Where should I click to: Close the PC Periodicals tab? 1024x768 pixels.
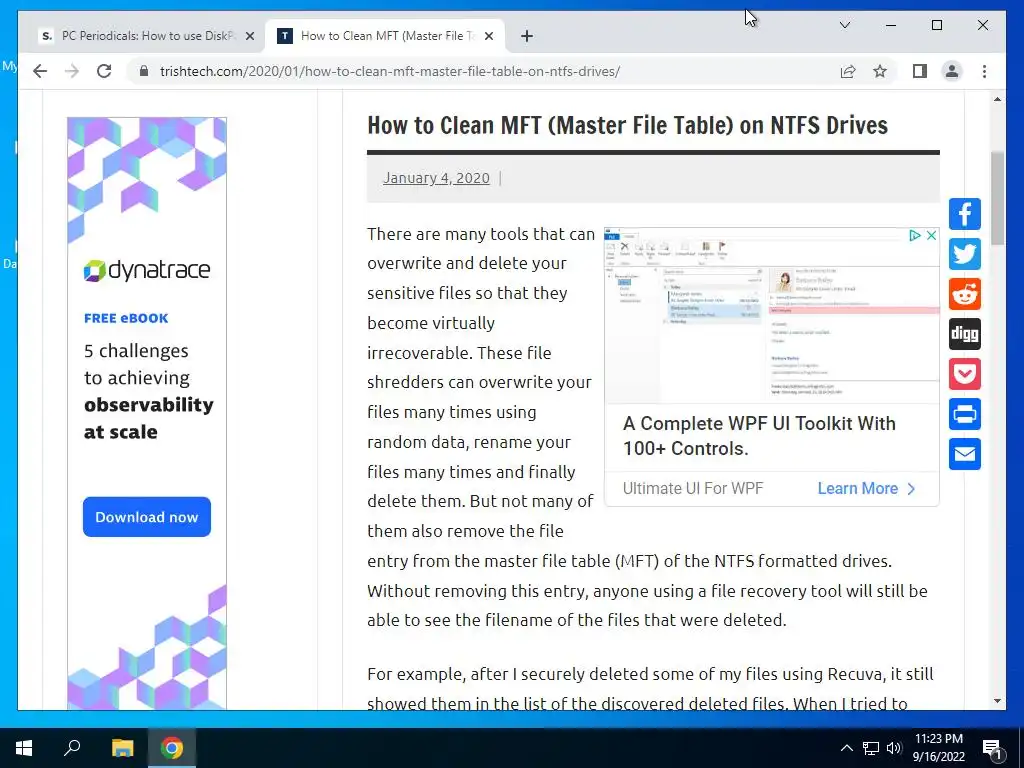(x=249, y=36)
